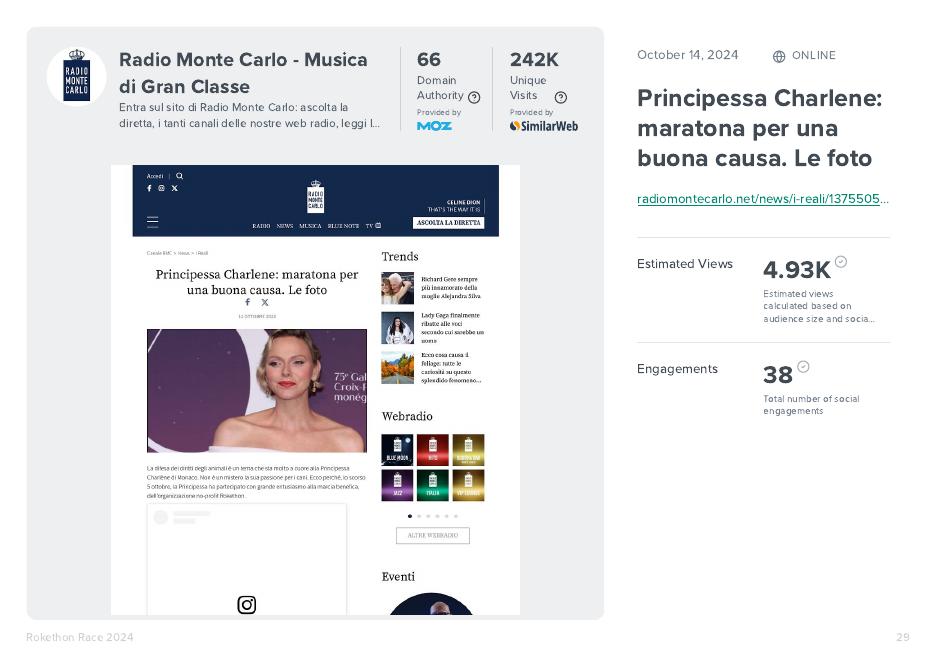This screenshot has width=937, height=663.
Task: Click the '38' engagements value
Action: [x=777, y=375]
